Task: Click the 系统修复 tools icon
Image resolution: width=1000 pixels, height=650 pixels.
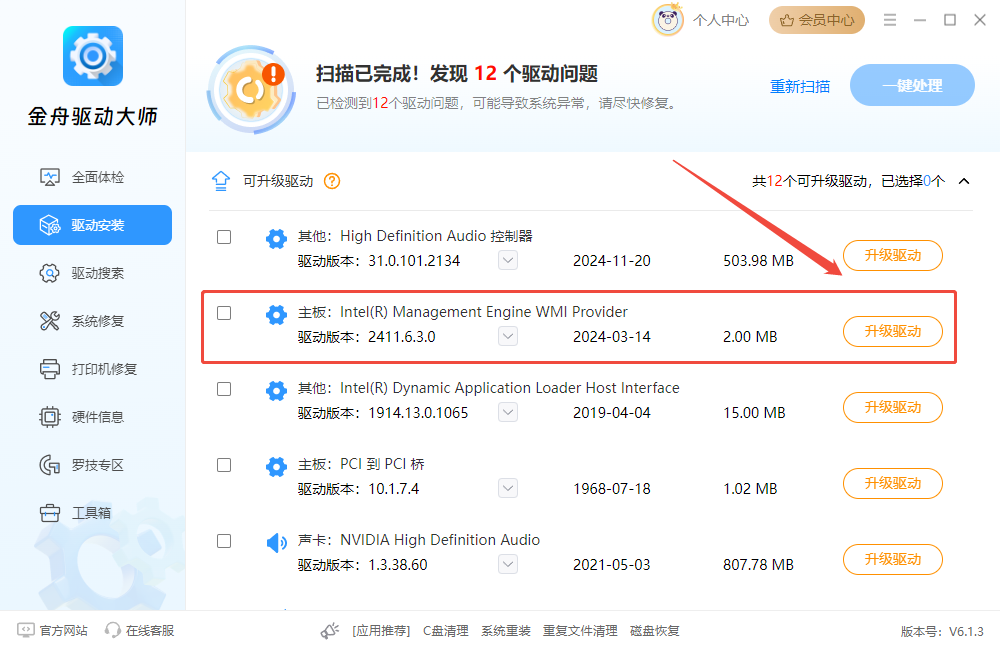Action: (50, 321)
